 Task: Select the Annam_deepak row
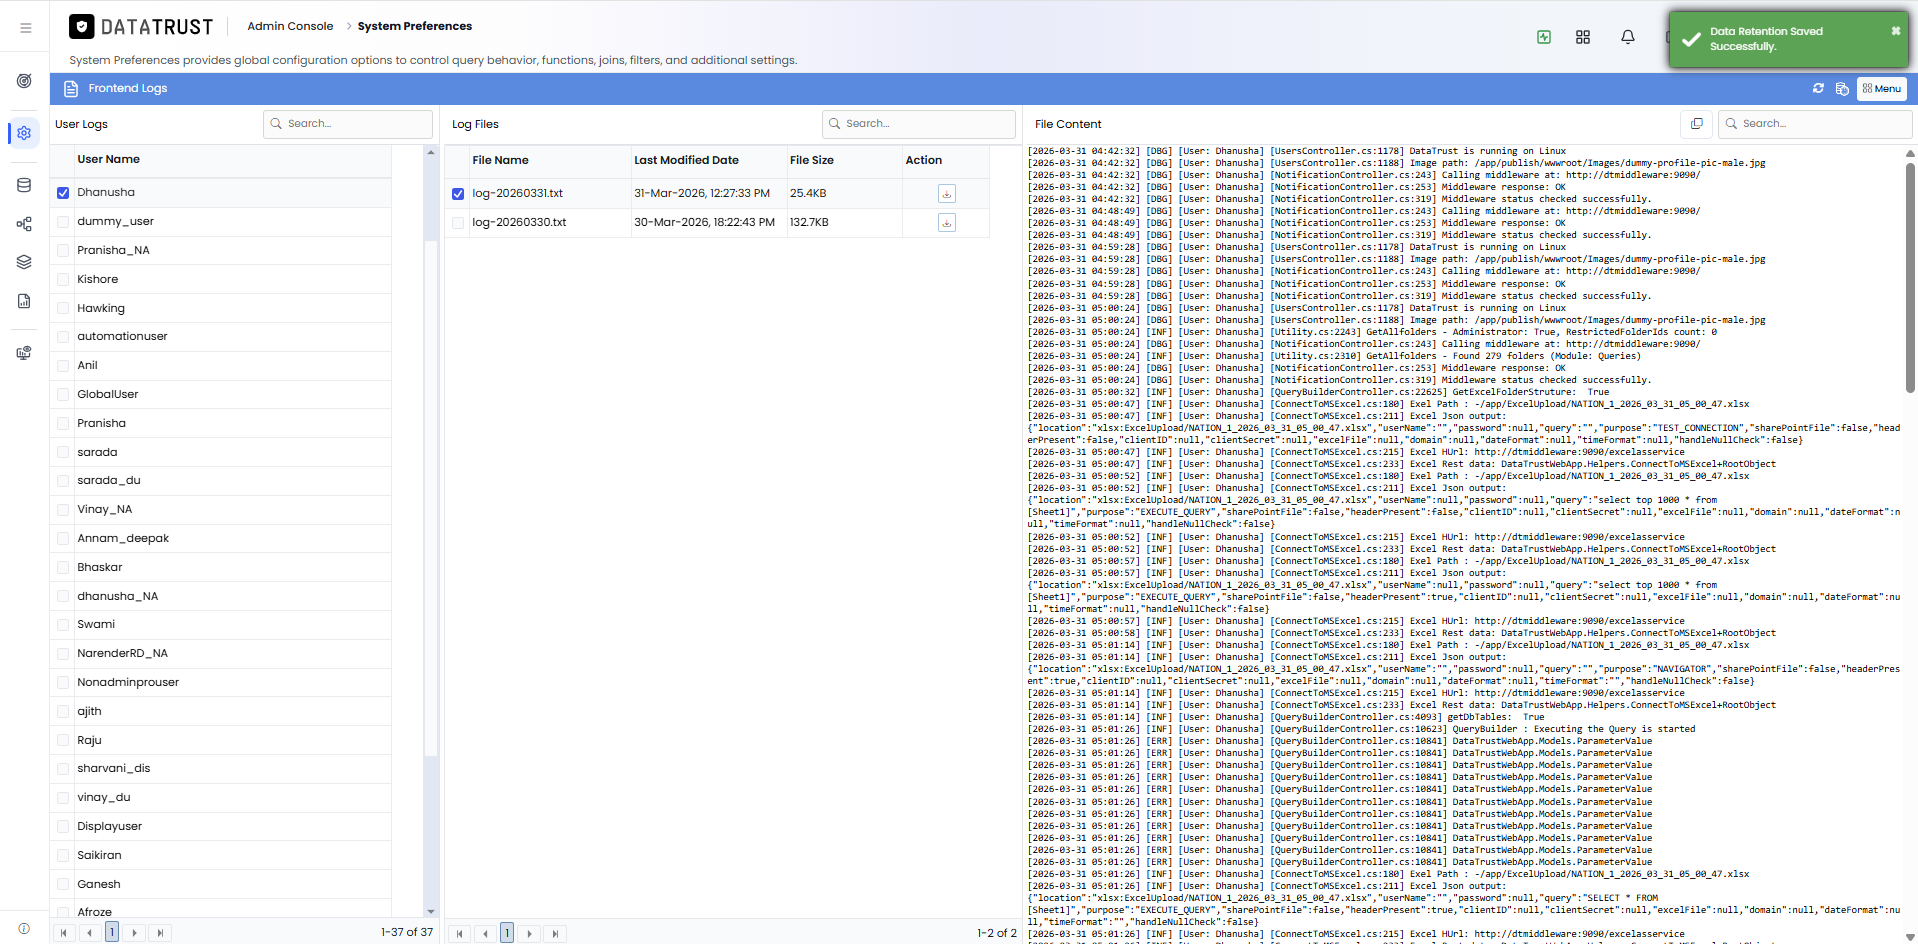click(221, 539)
